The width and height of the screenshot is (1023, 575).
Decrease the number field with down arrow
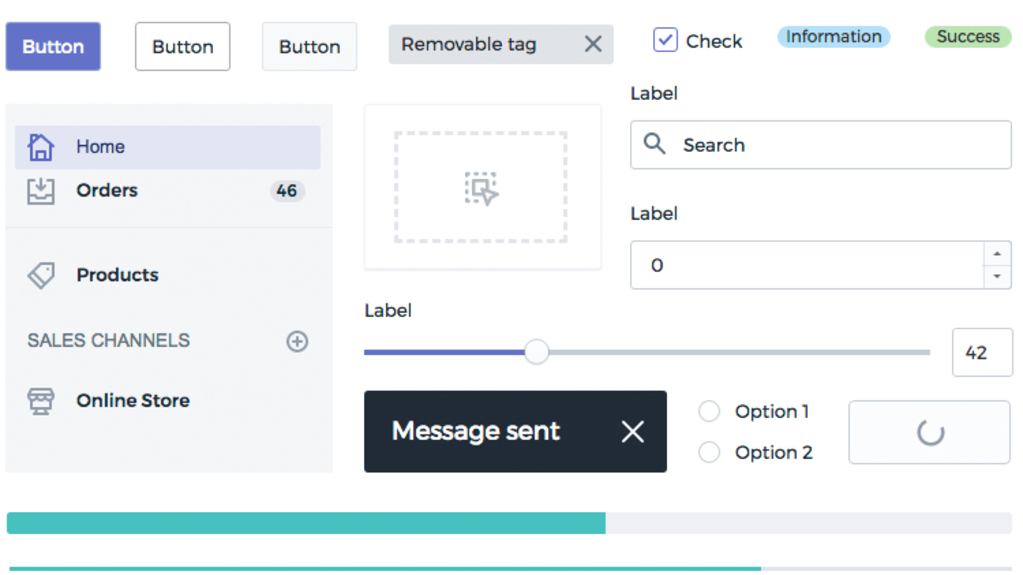point(997,277)
